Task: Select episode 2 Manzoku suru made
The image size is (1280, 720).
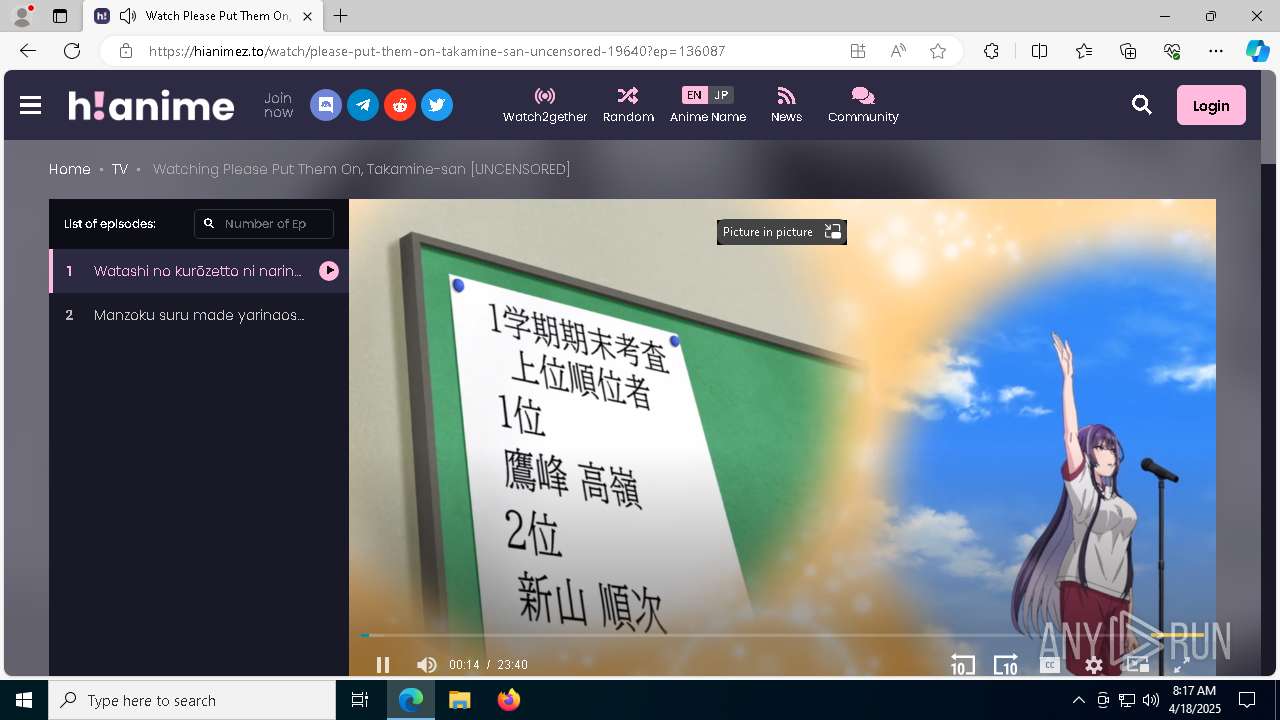Action: 199,315
